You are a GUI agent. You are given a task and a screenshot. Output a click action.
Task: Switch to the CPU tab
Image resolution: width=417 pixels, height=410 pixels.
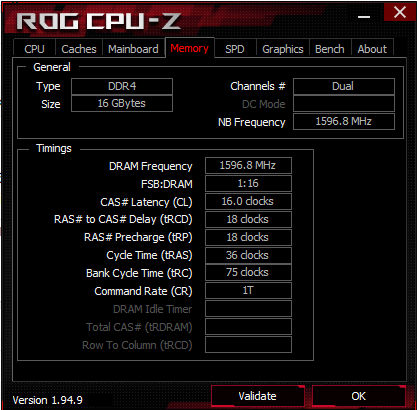(x=34, y=49)
